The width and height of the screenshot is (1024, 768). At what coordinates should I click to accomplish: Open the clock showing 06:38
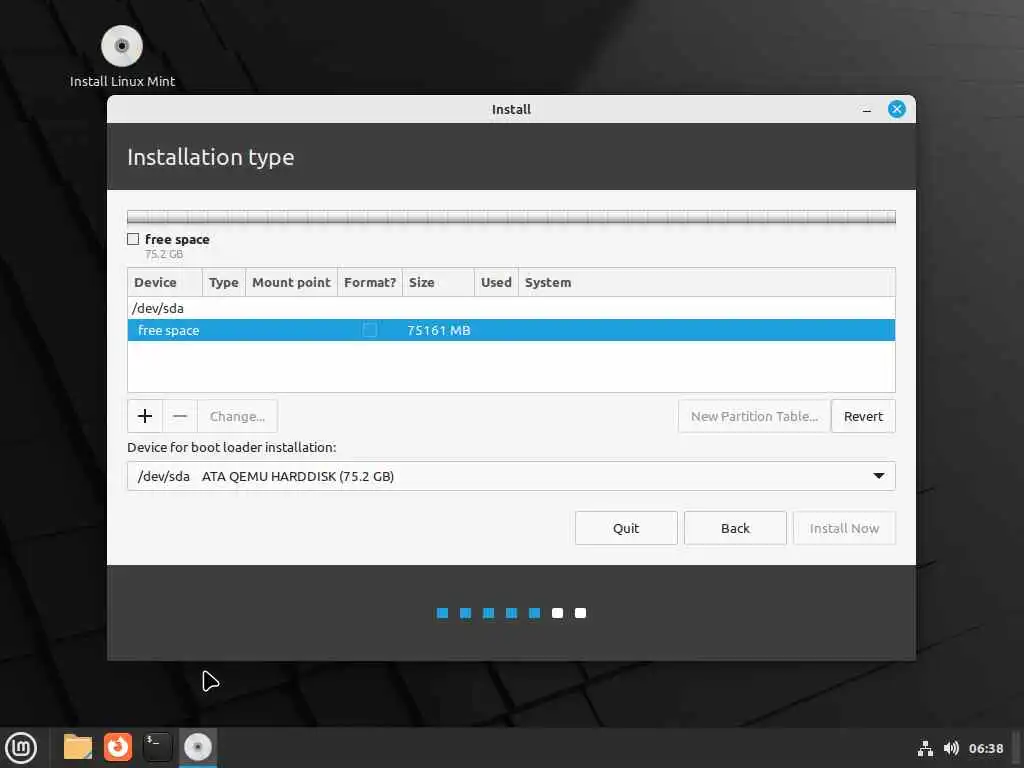click(x=985, y=748)
